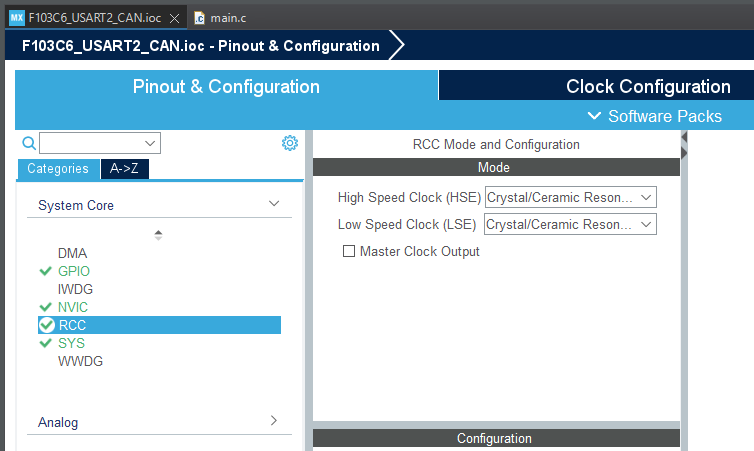This screenshot has width=754, height=451.
Task: Collapse the System Core category
Action: coord(274,204)
